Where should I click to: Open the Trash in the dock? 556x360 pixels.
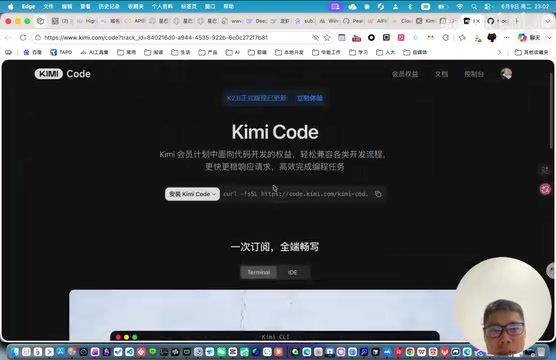[541, 351]
